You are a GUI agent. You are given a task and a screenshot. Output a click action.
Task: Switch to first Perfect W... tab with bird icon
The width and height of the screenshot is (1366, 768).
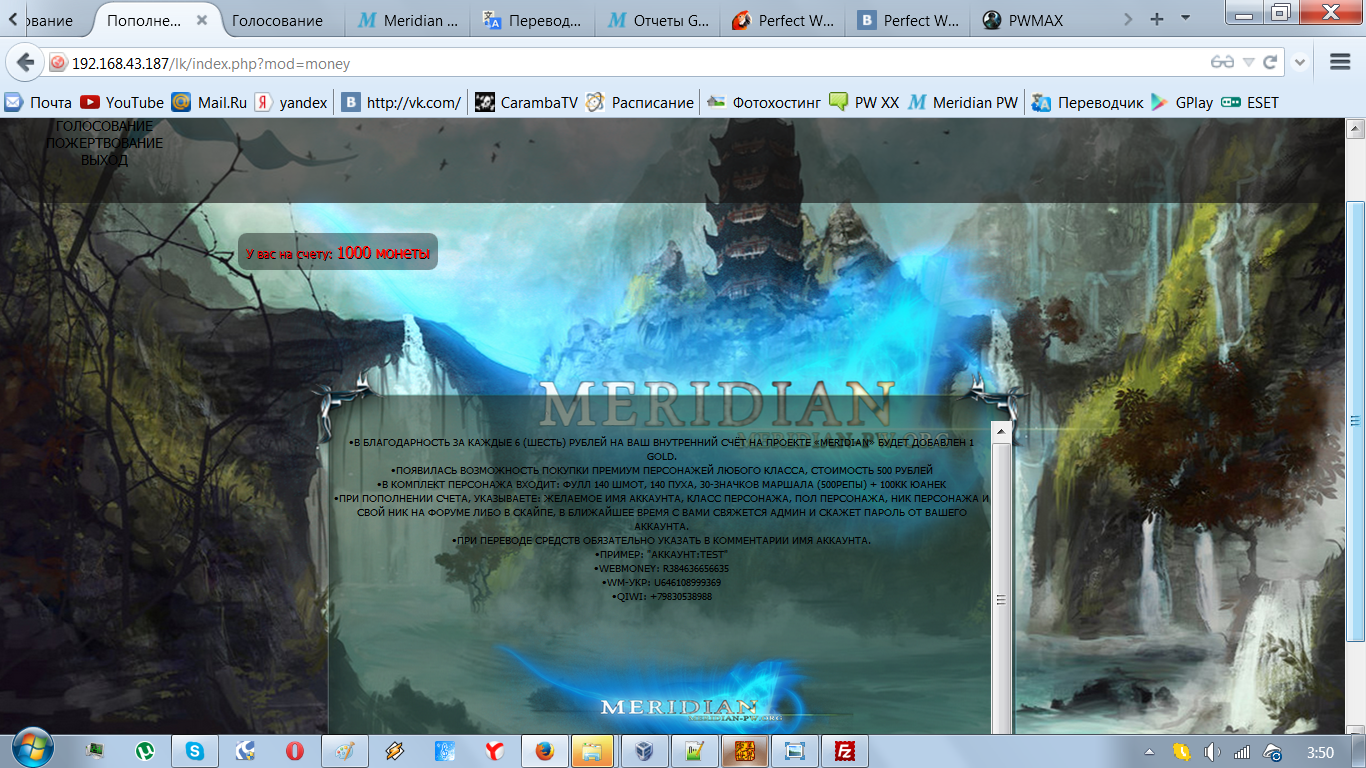click(783, 20)
